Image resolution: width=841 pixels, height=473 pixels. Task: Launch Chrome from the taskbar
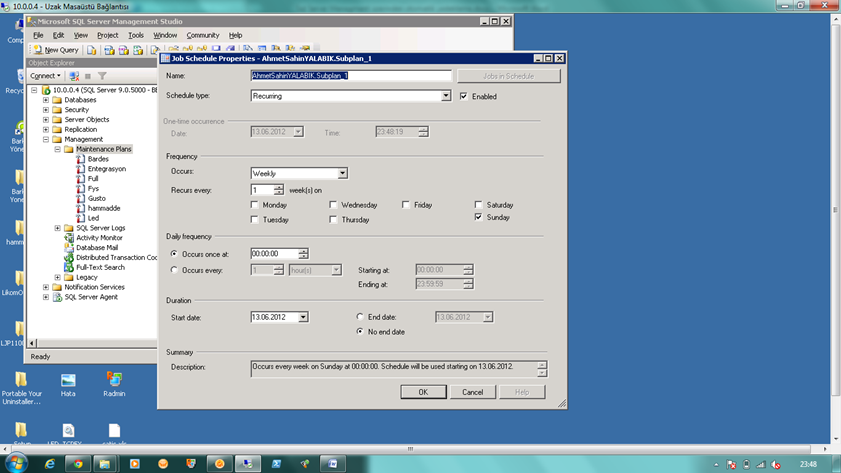78,464
